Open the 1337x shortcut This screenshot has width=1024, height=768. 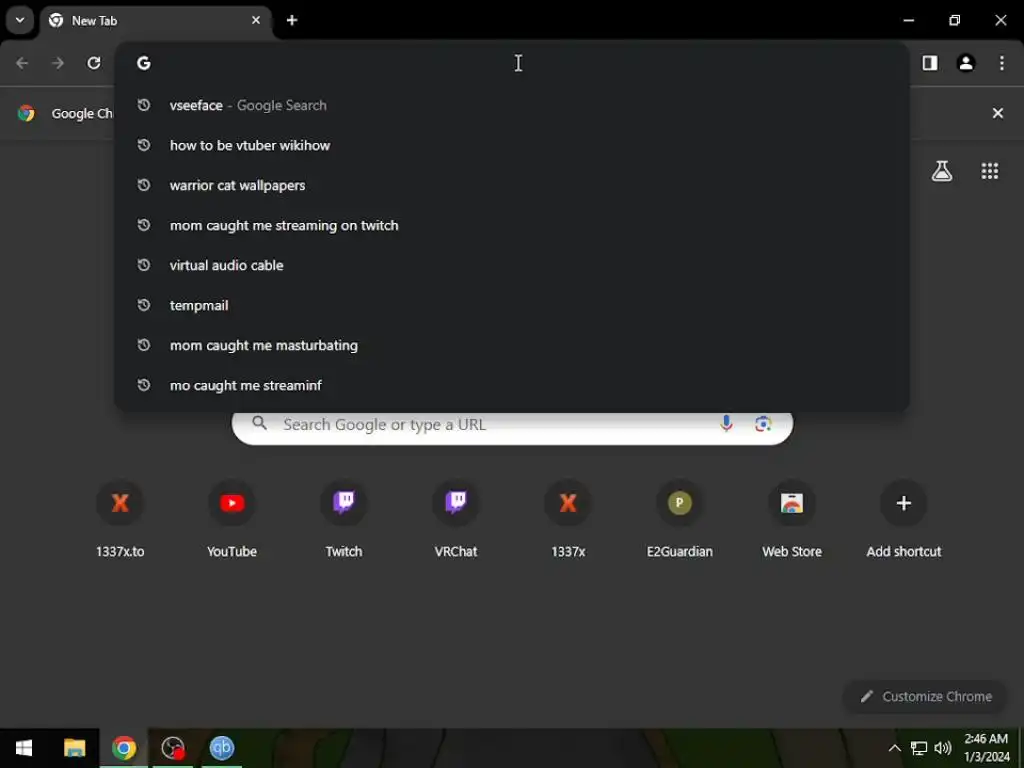pyautogui.click(x=568, y=519)
